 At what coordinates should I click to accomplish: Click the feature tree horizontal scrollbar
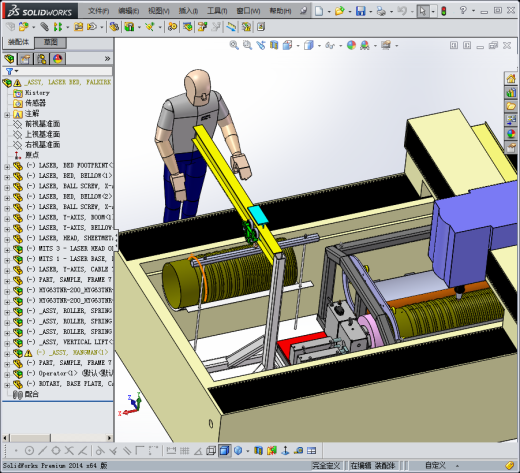57,438
